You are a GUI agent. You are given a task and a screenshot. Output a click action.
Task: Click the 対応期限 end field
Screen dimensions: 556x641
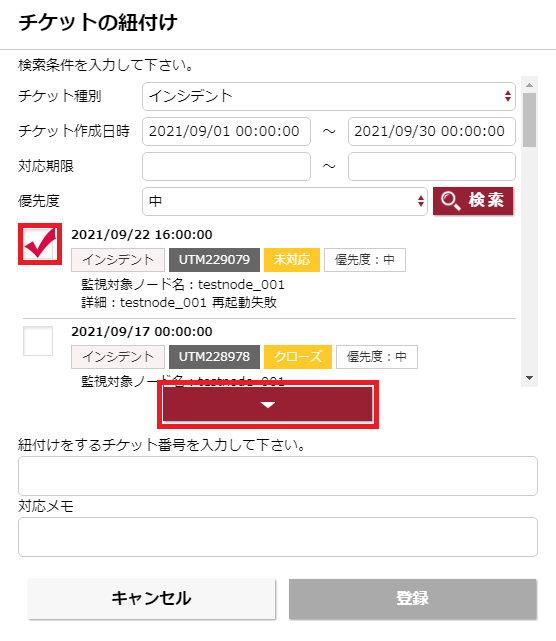click(x=432, y=166)
